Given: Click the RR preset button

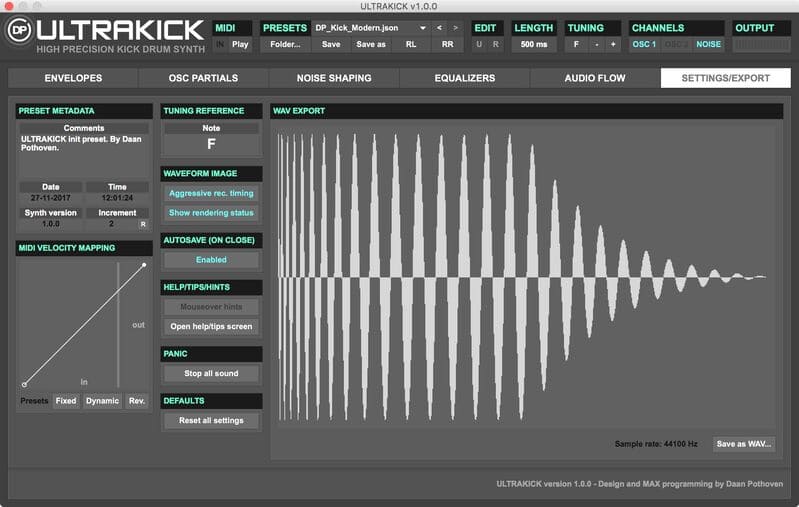Looking at the screenshot, I should click(x=447, y=44).
